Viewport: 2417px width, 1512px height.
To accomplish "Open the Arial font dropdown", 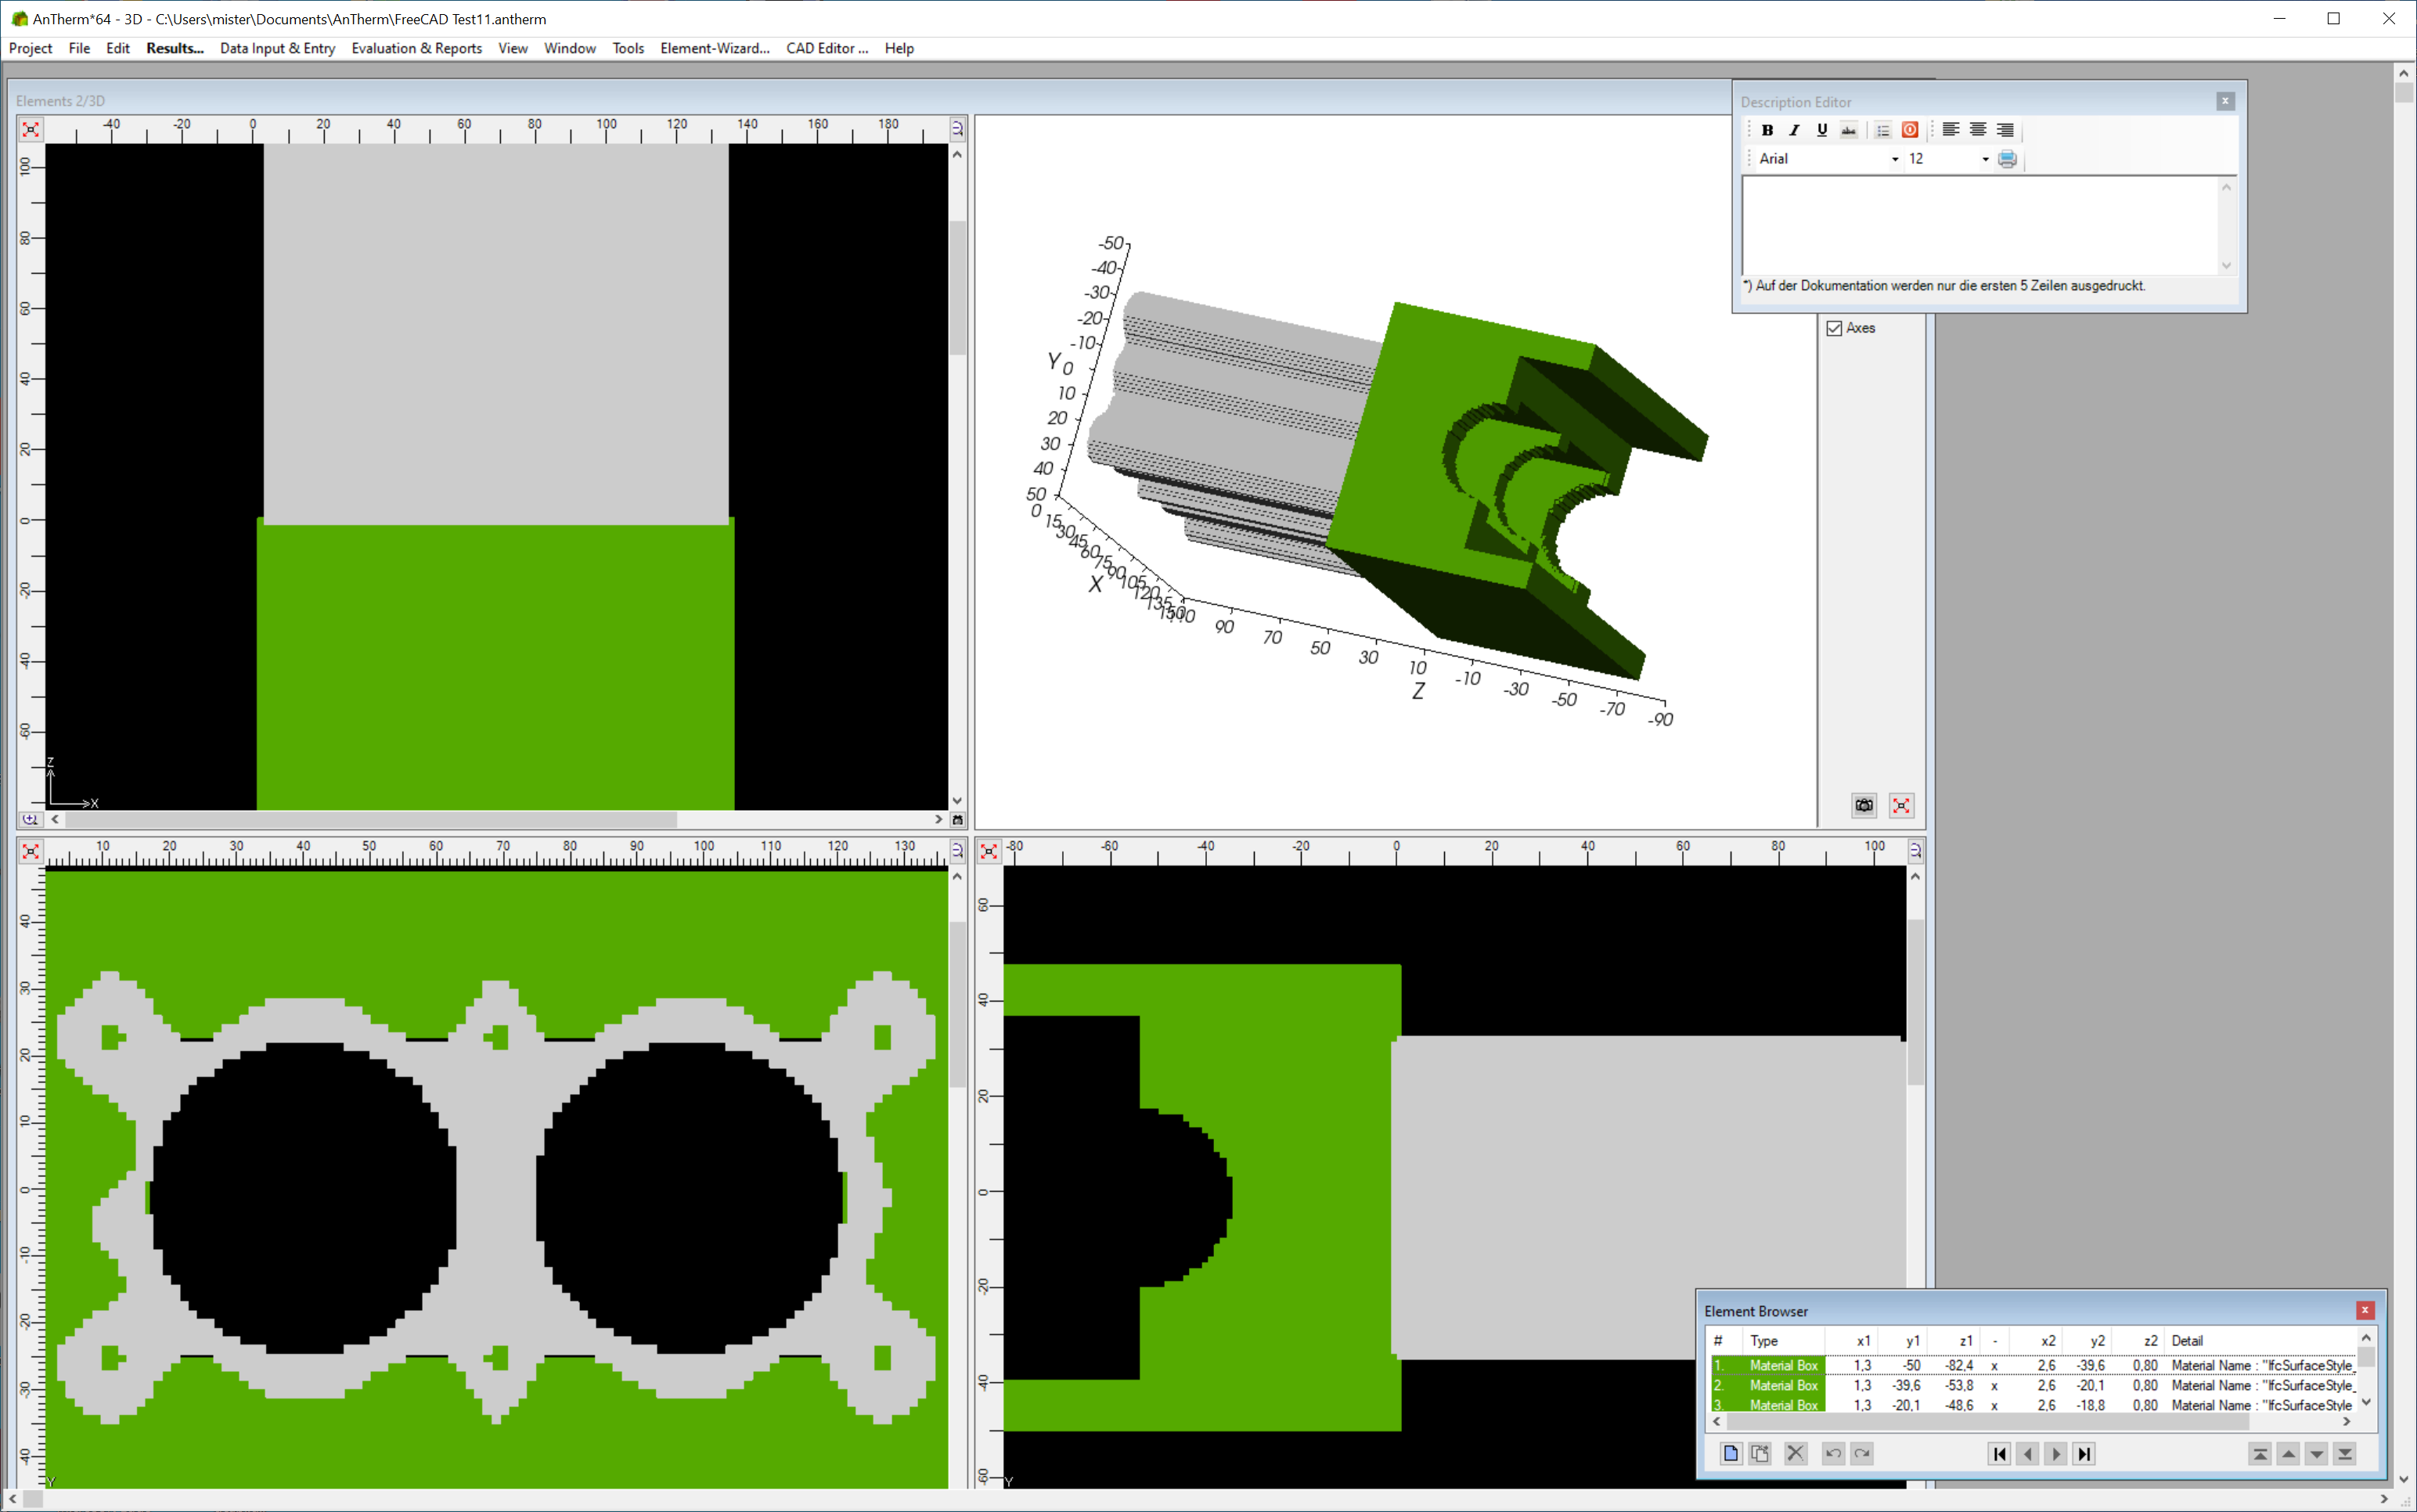I will 1894,159.
